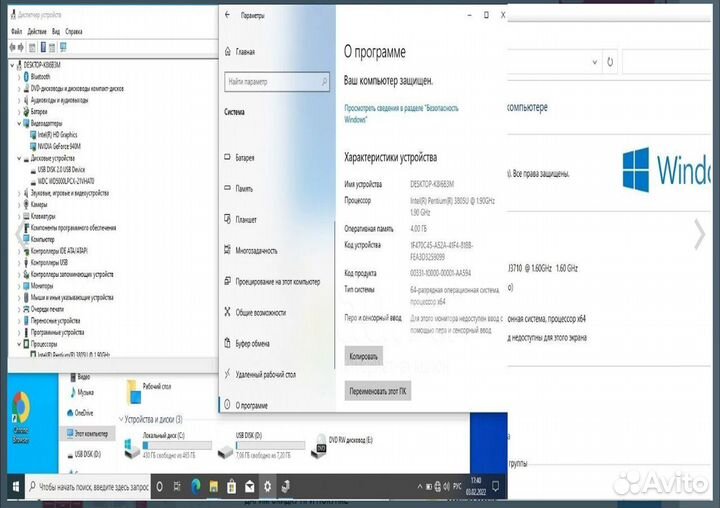Click scan hardware monitor icon in toolbar
The height and width of the screenshot is (508, 720).
point(63,47)
